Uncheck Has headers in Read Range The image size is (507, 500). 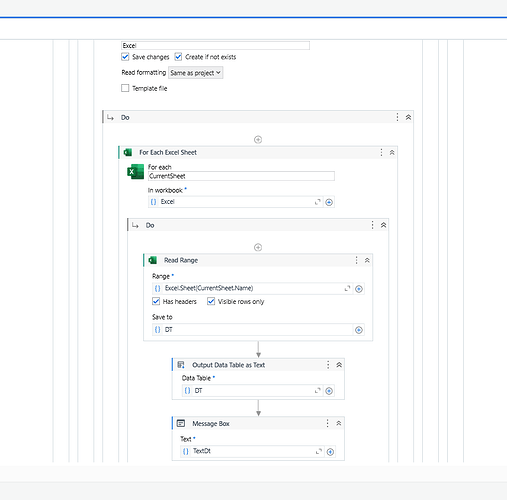(156, 301)
